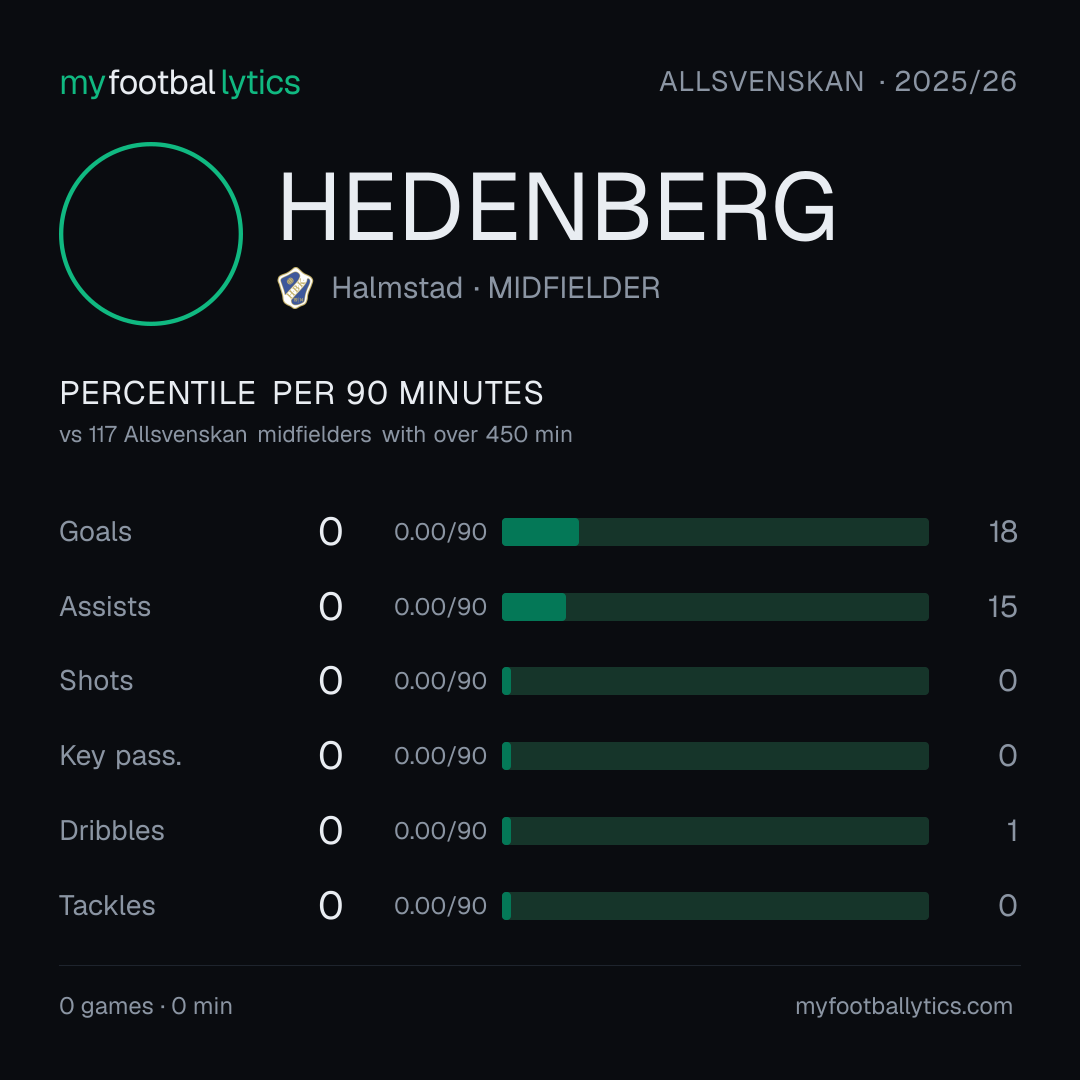Image resolution: width=1080 pixels, height=1080 pixels.
Task: Select the Assists percentile bar
Action: tap(715, 607)
